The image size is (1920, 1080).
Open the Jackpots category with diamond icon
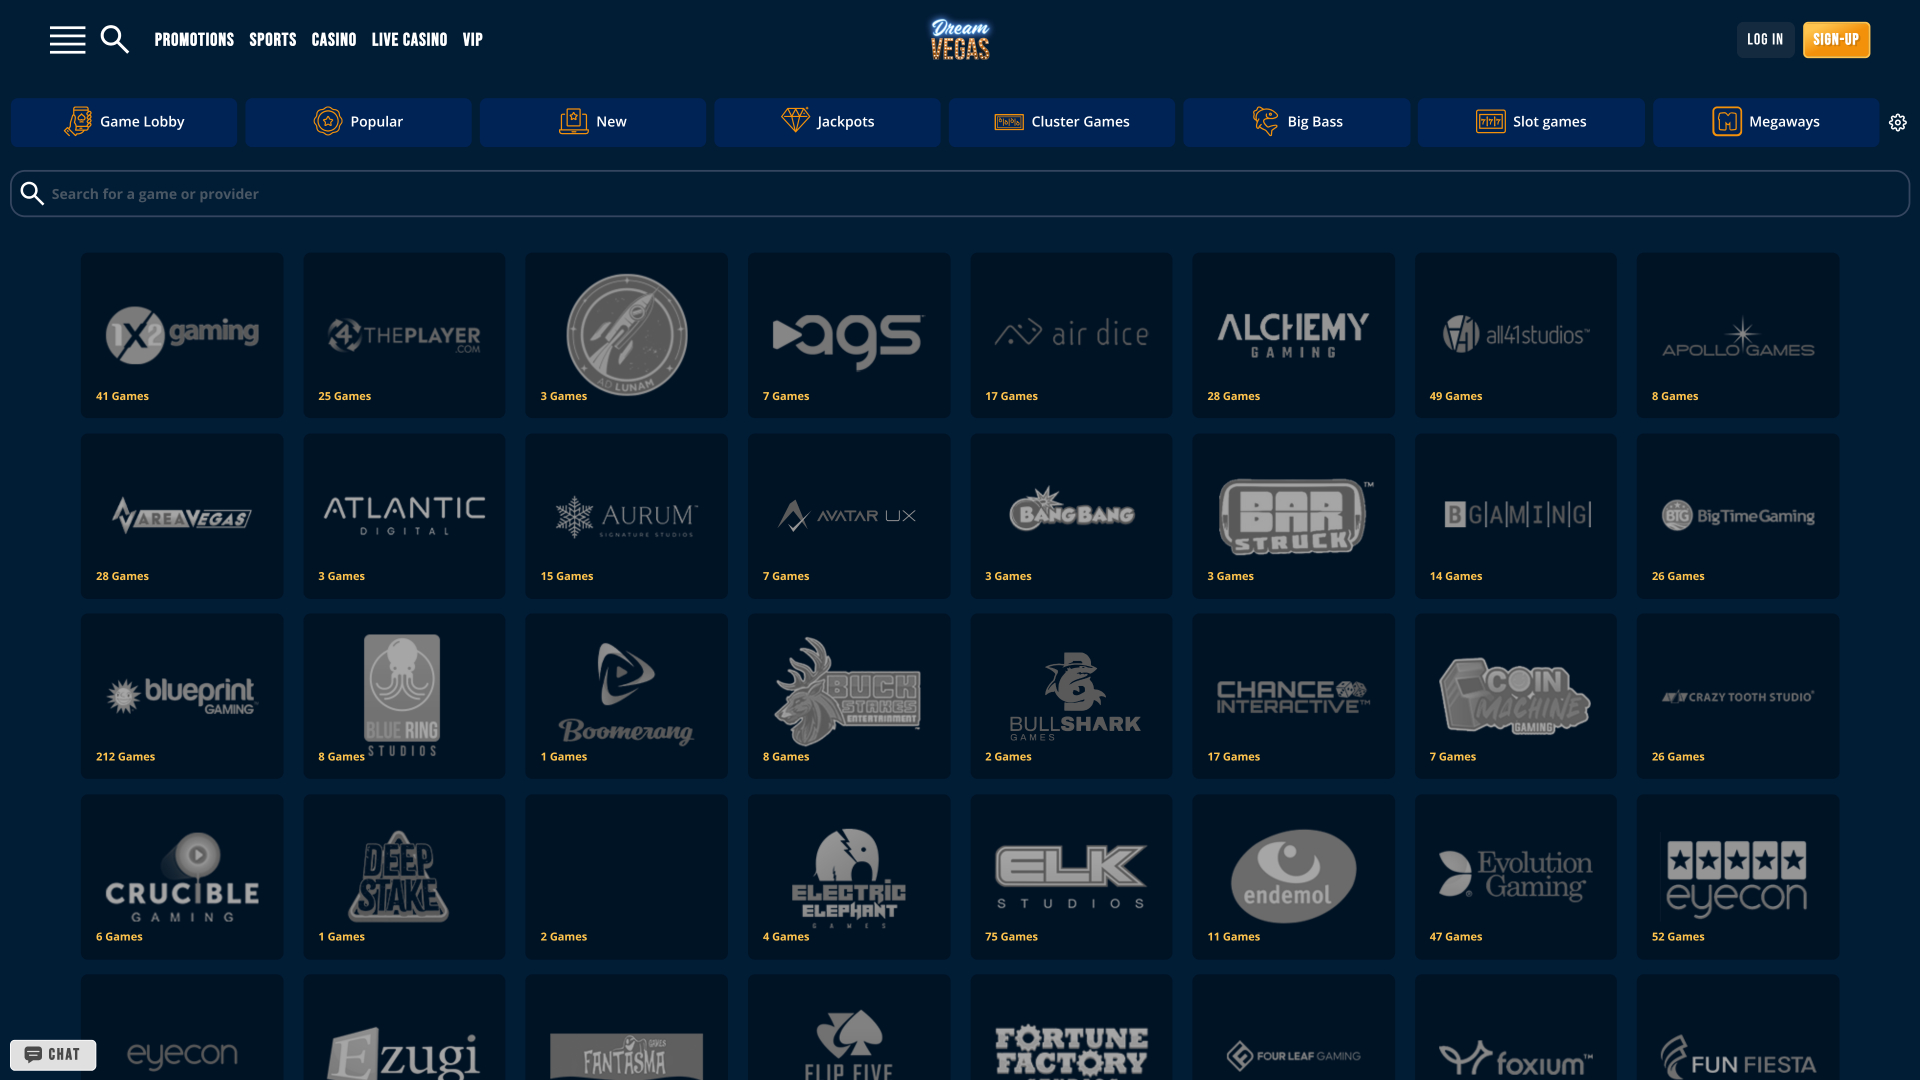(826, 121)
